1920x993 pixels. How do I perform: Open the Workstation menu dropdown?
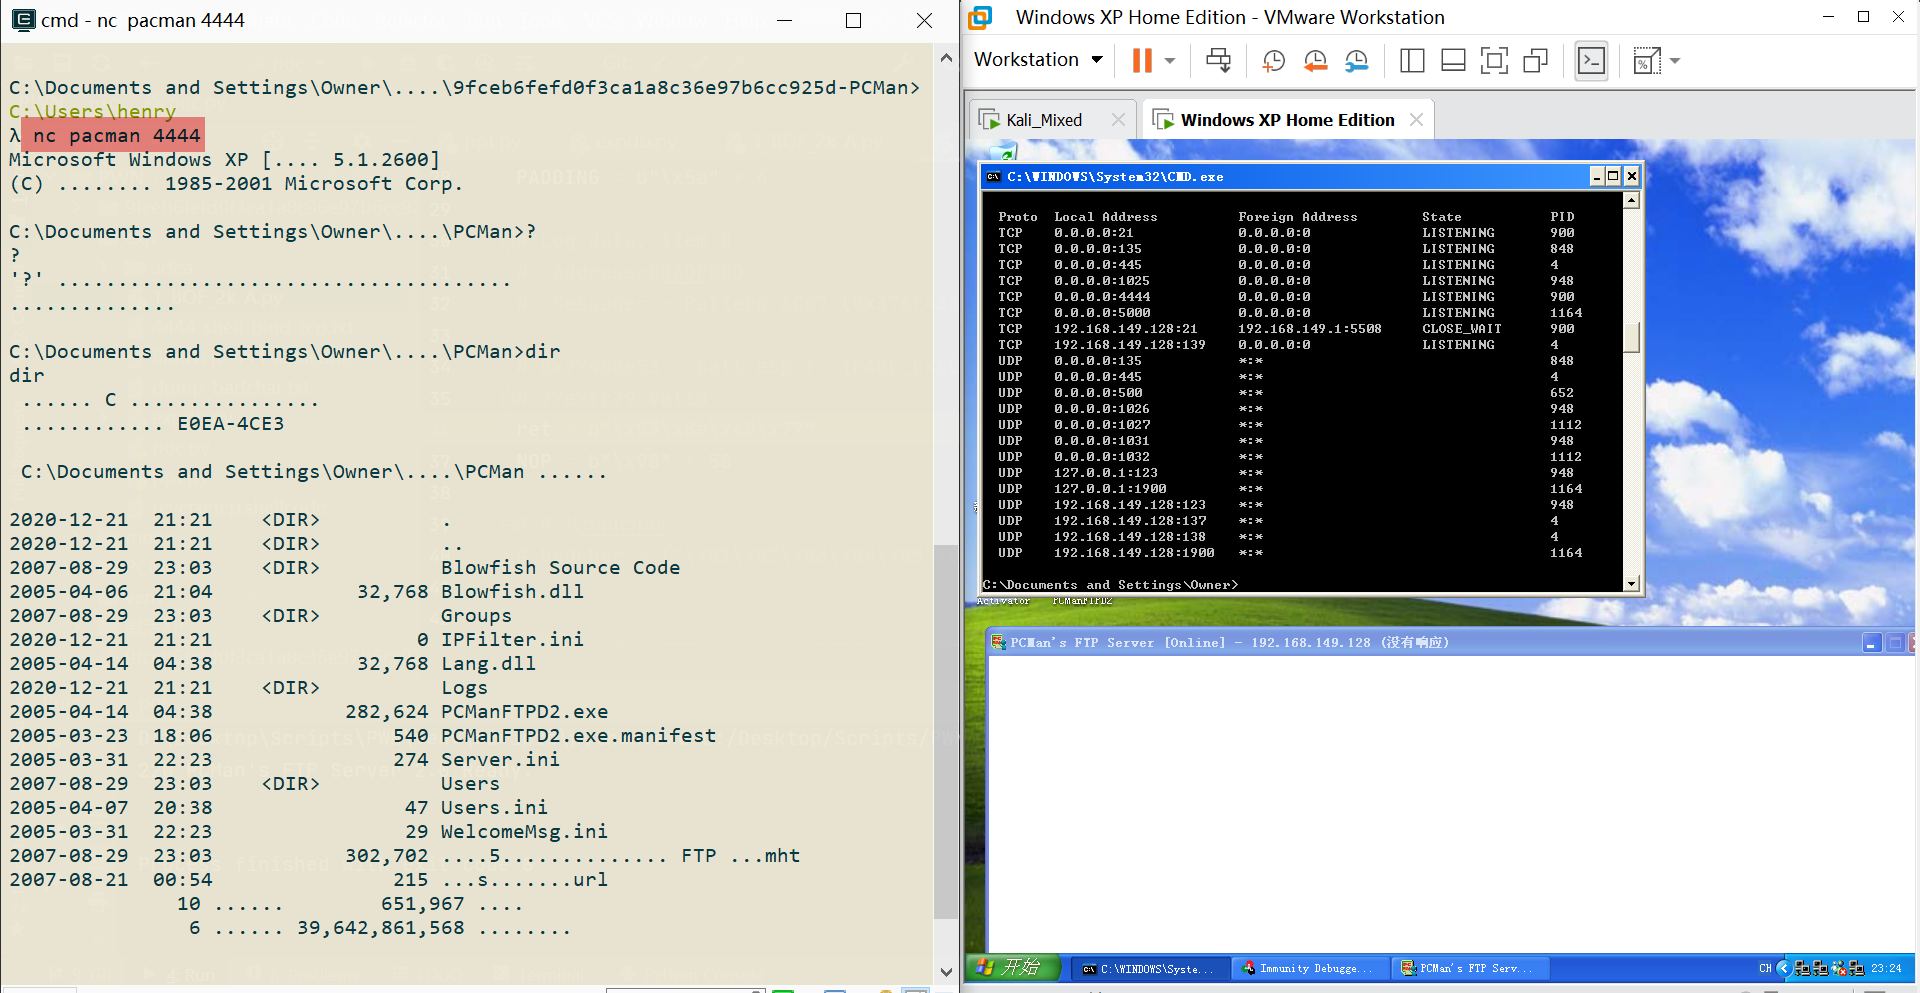point(1038,60)
